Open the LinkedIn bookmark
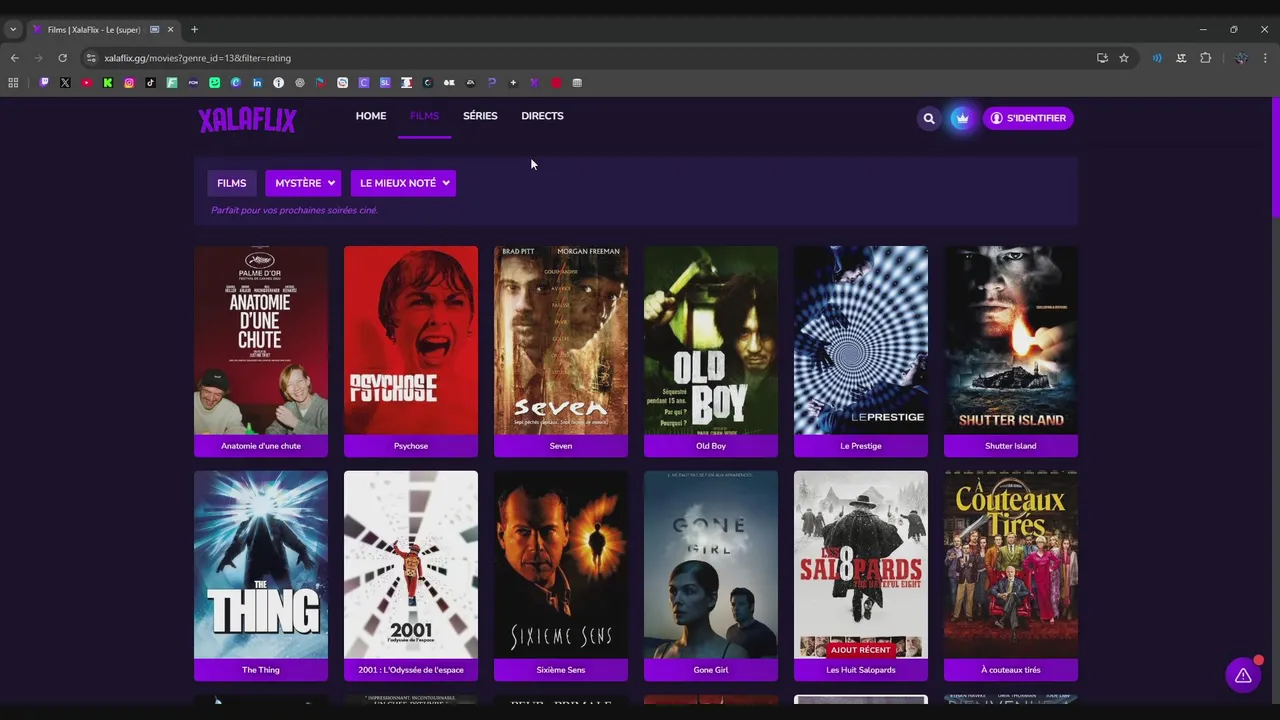 [257, 83]
